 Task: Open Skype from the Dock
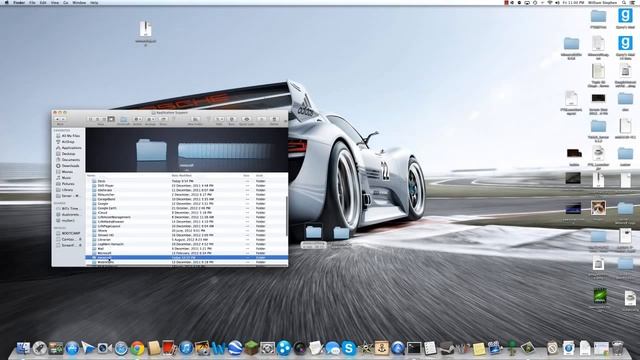click(x=349, y=348)
